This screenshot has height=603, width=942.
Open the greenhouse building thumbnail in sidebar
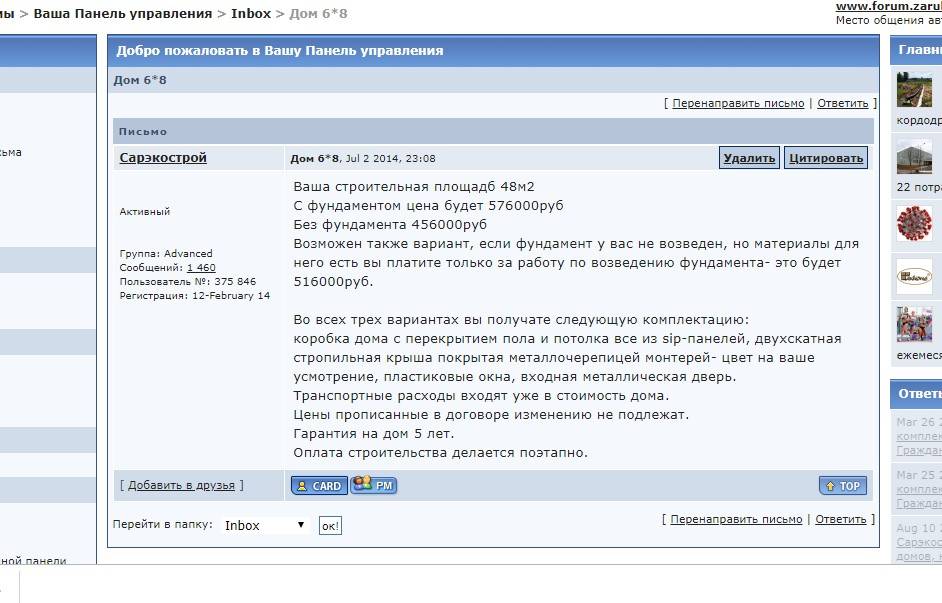(913, 157)
